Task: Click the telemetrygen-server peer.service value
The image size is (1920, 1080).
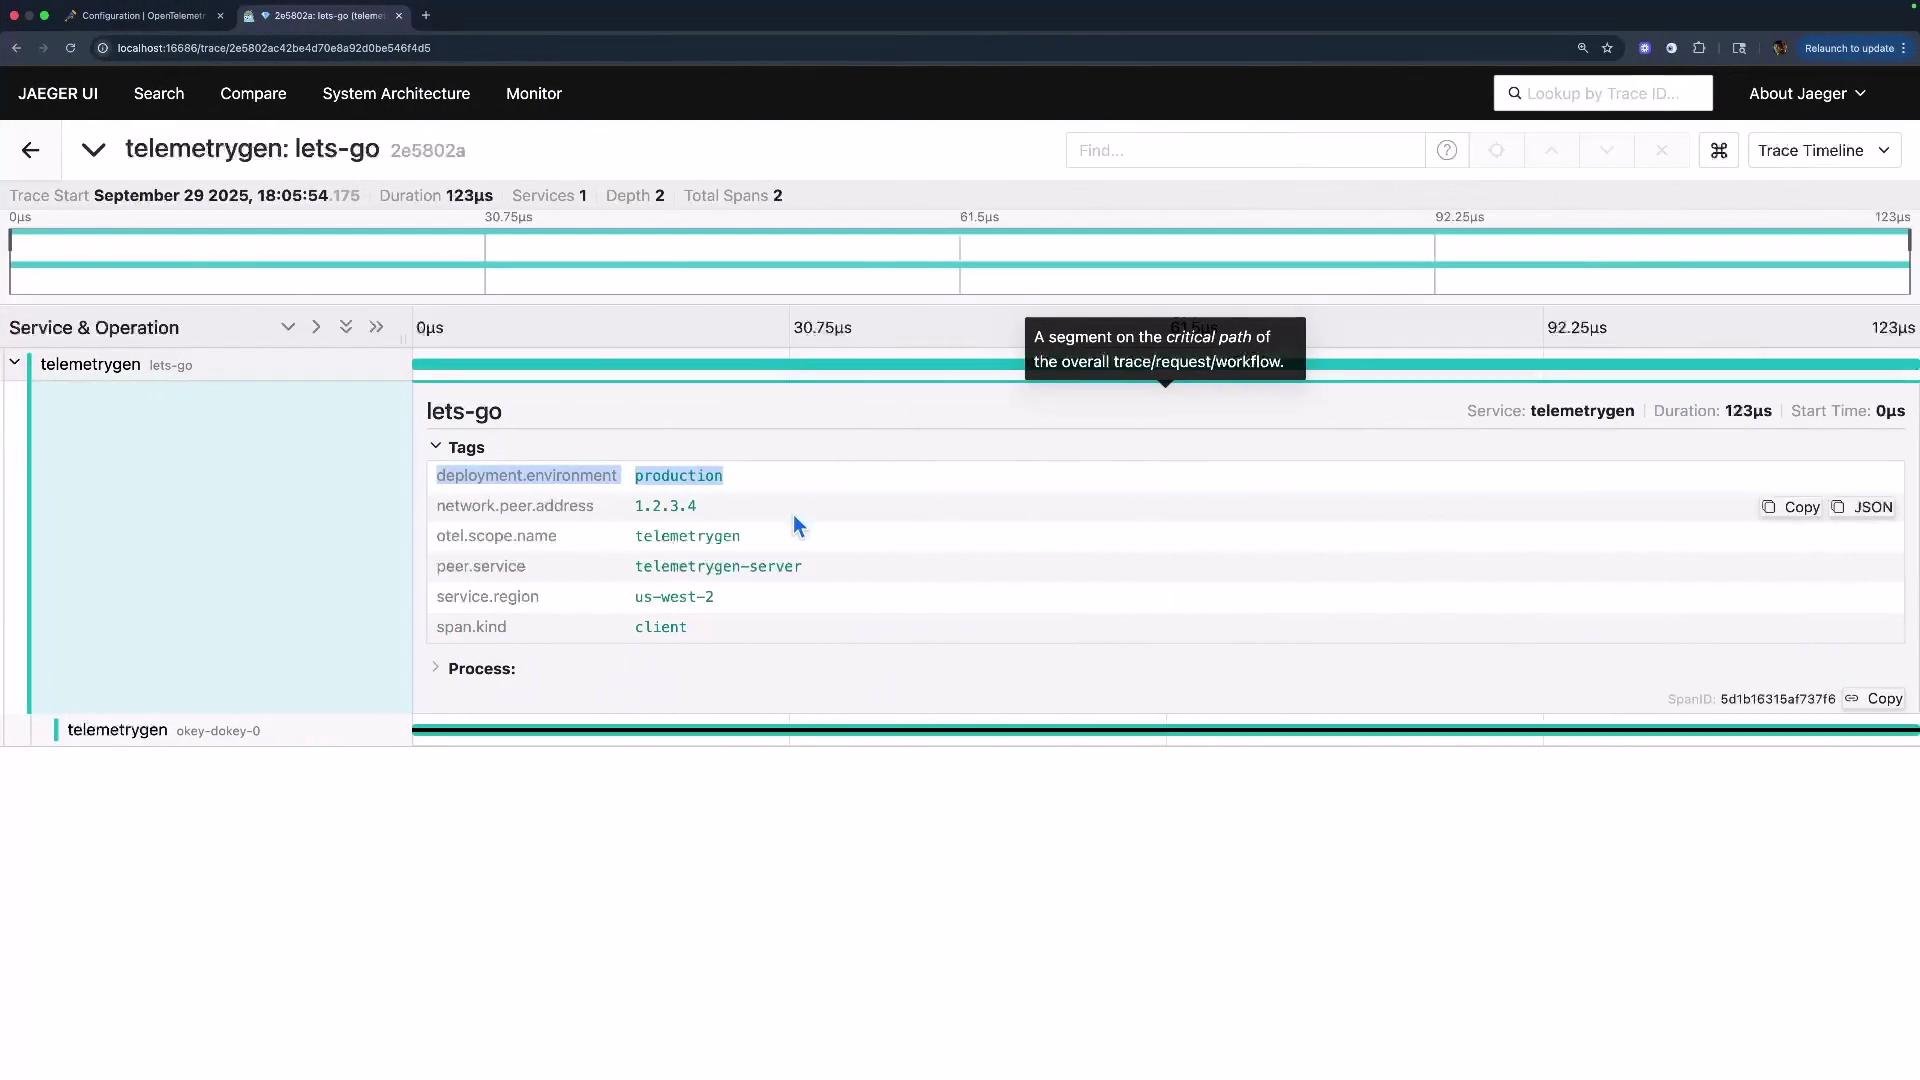Action: [718, 566]
